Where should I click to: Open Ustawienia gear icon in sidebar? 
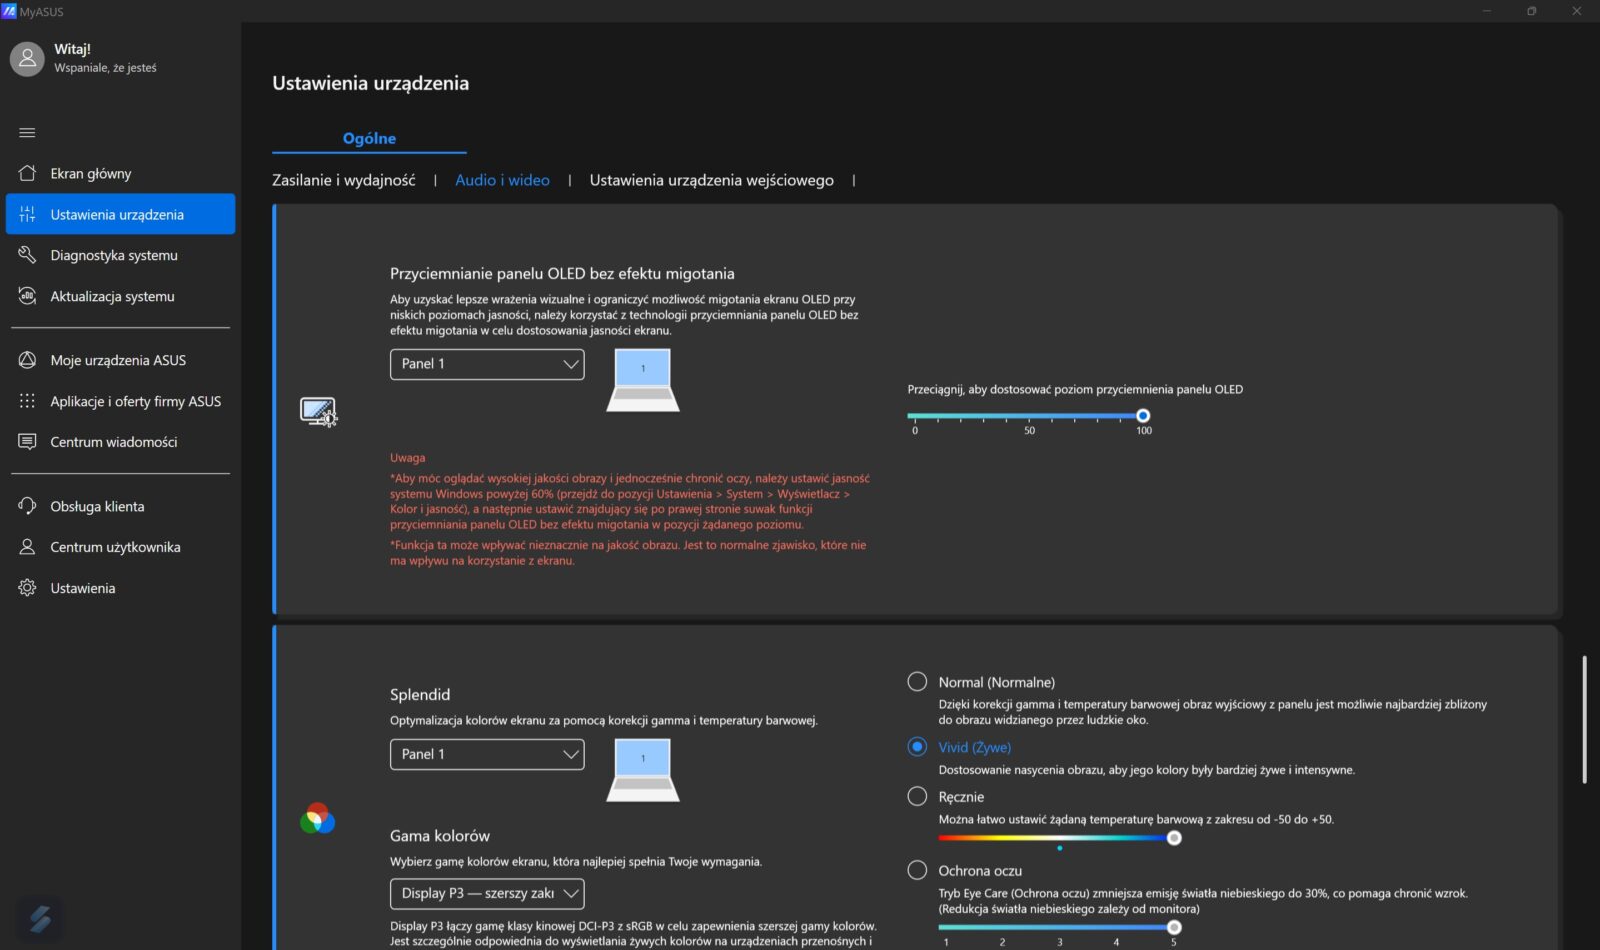(27, 588)
